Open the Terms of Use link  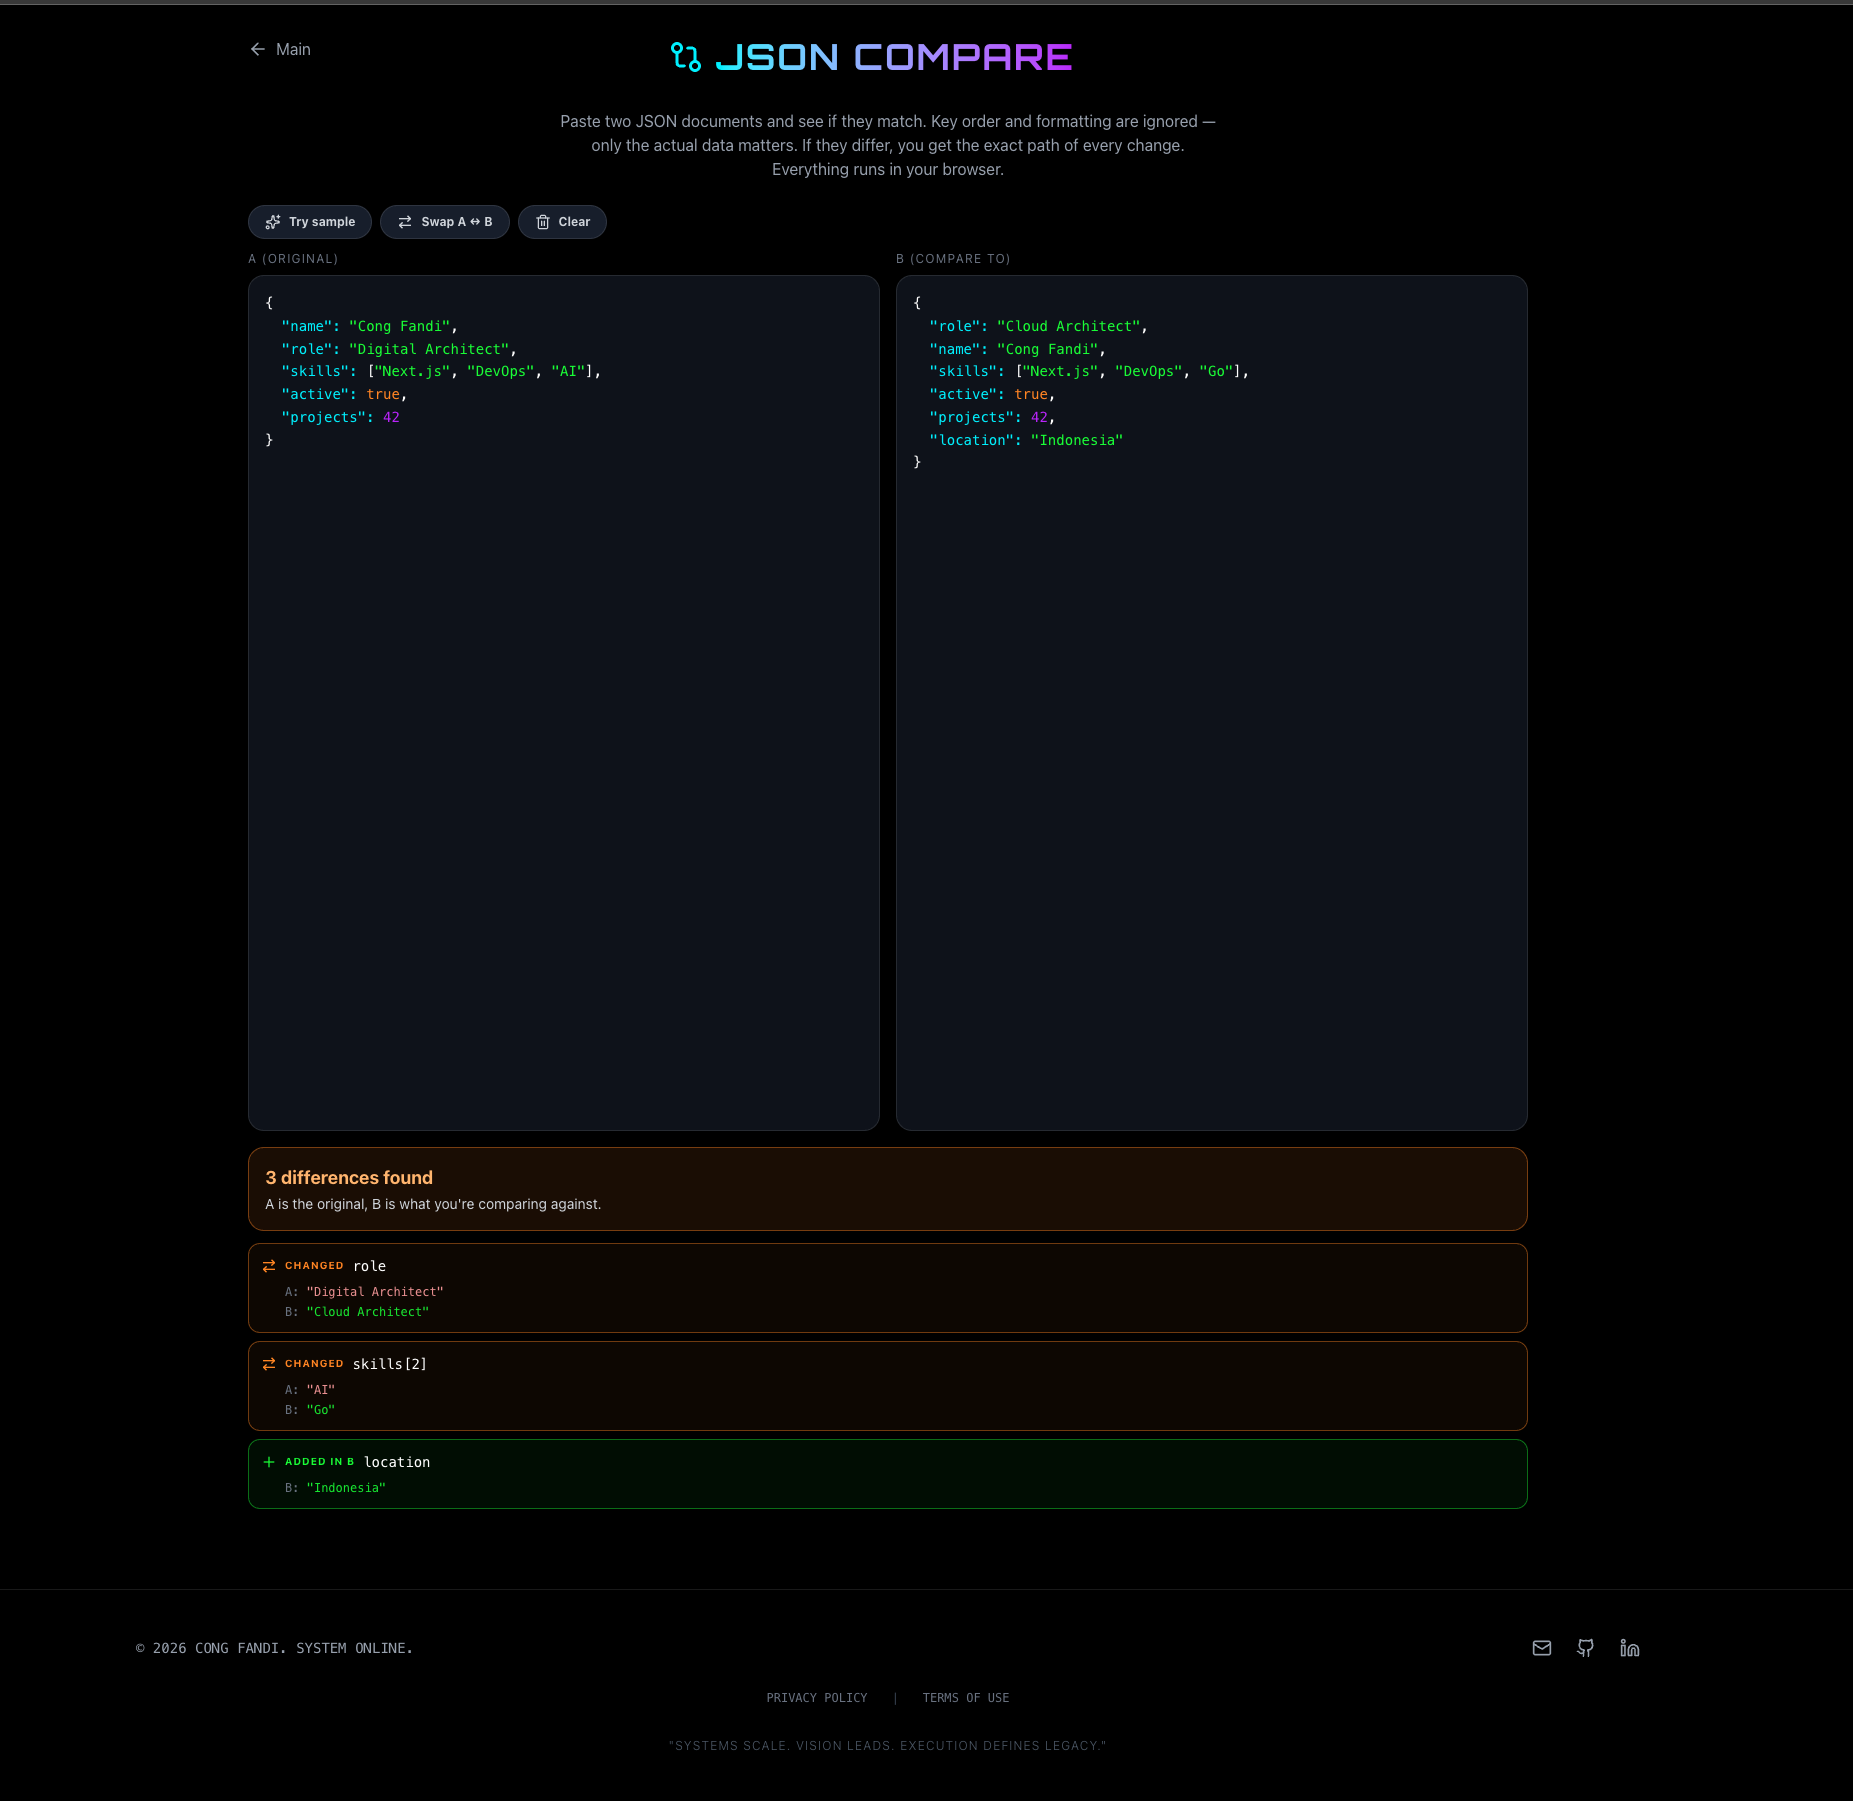click(x=966, y=1698)
